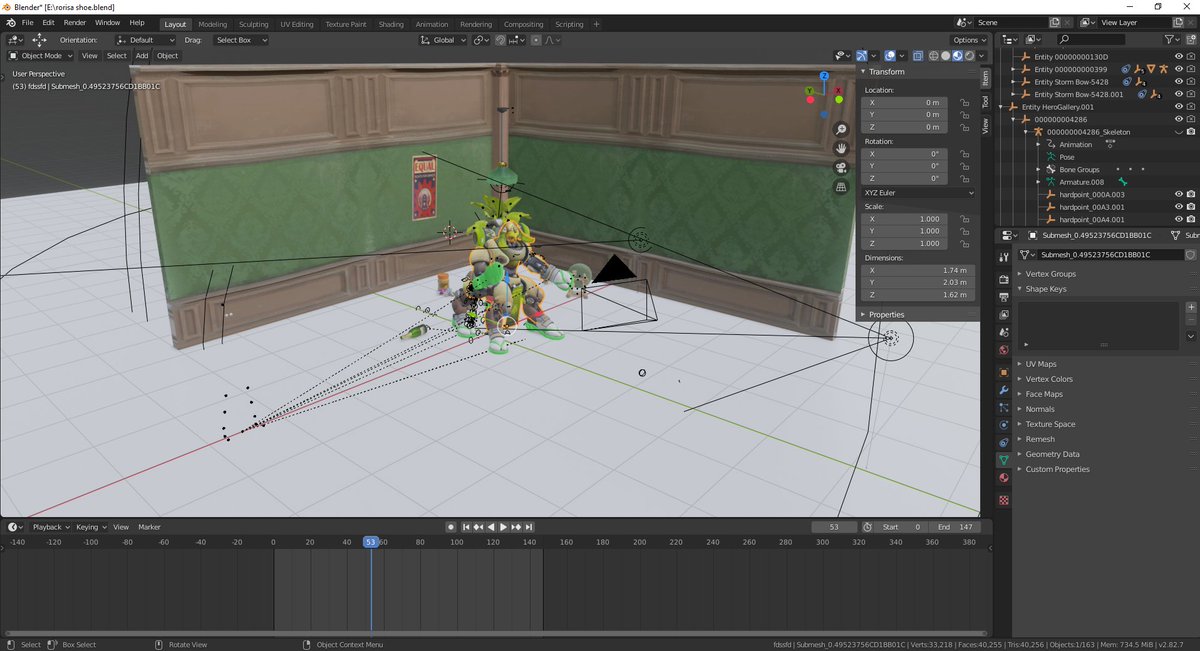Toggle camera view gizmo button

841,168
